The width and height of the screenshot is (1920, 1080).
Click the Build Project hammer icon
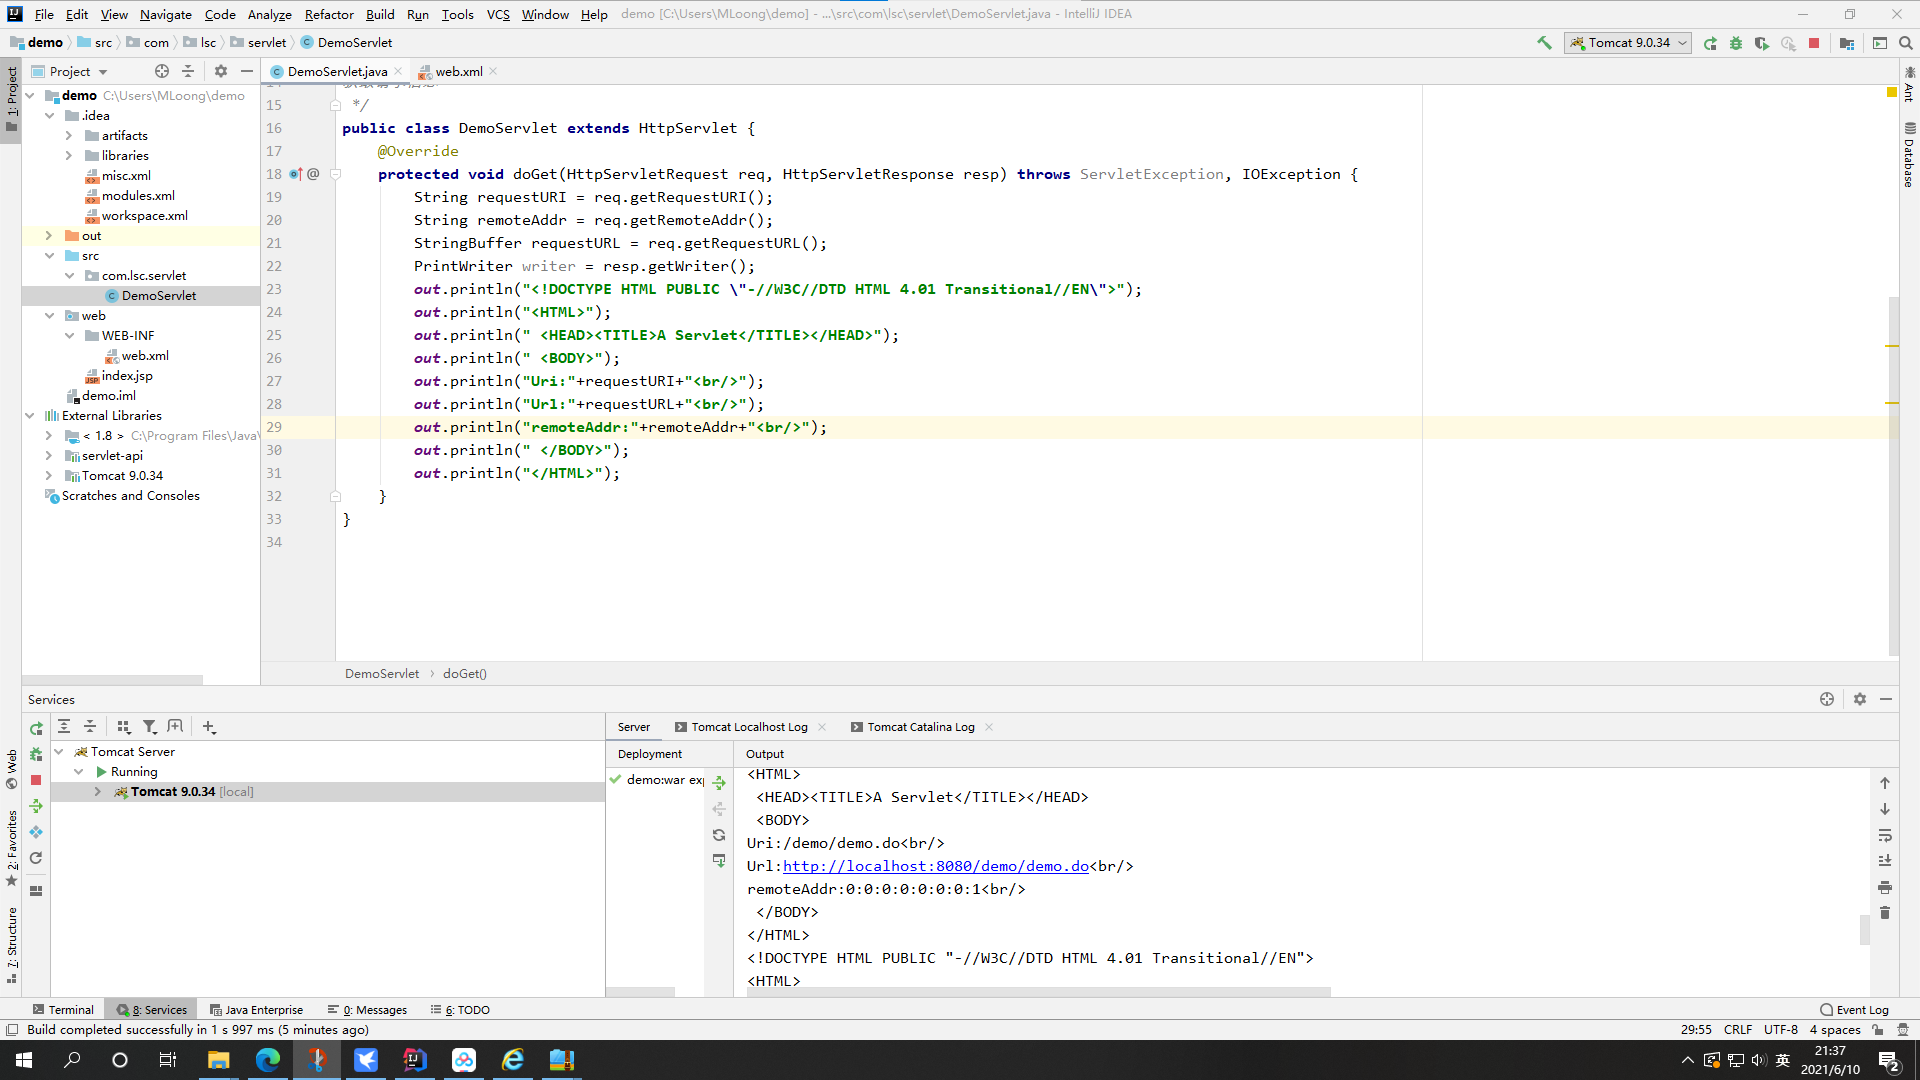point(1545,43)
